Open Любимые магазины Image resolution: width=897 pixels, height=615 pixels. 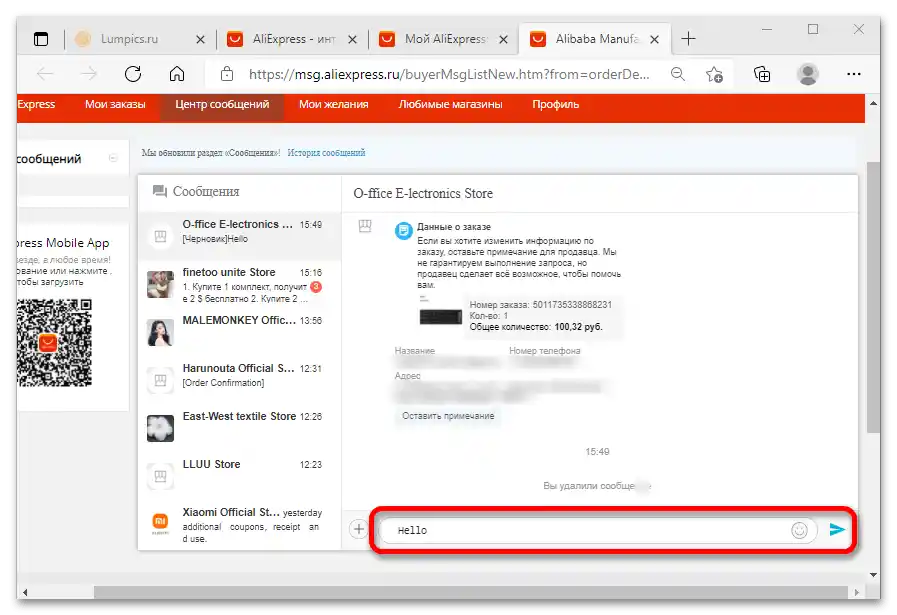click(x=450, y=105)
